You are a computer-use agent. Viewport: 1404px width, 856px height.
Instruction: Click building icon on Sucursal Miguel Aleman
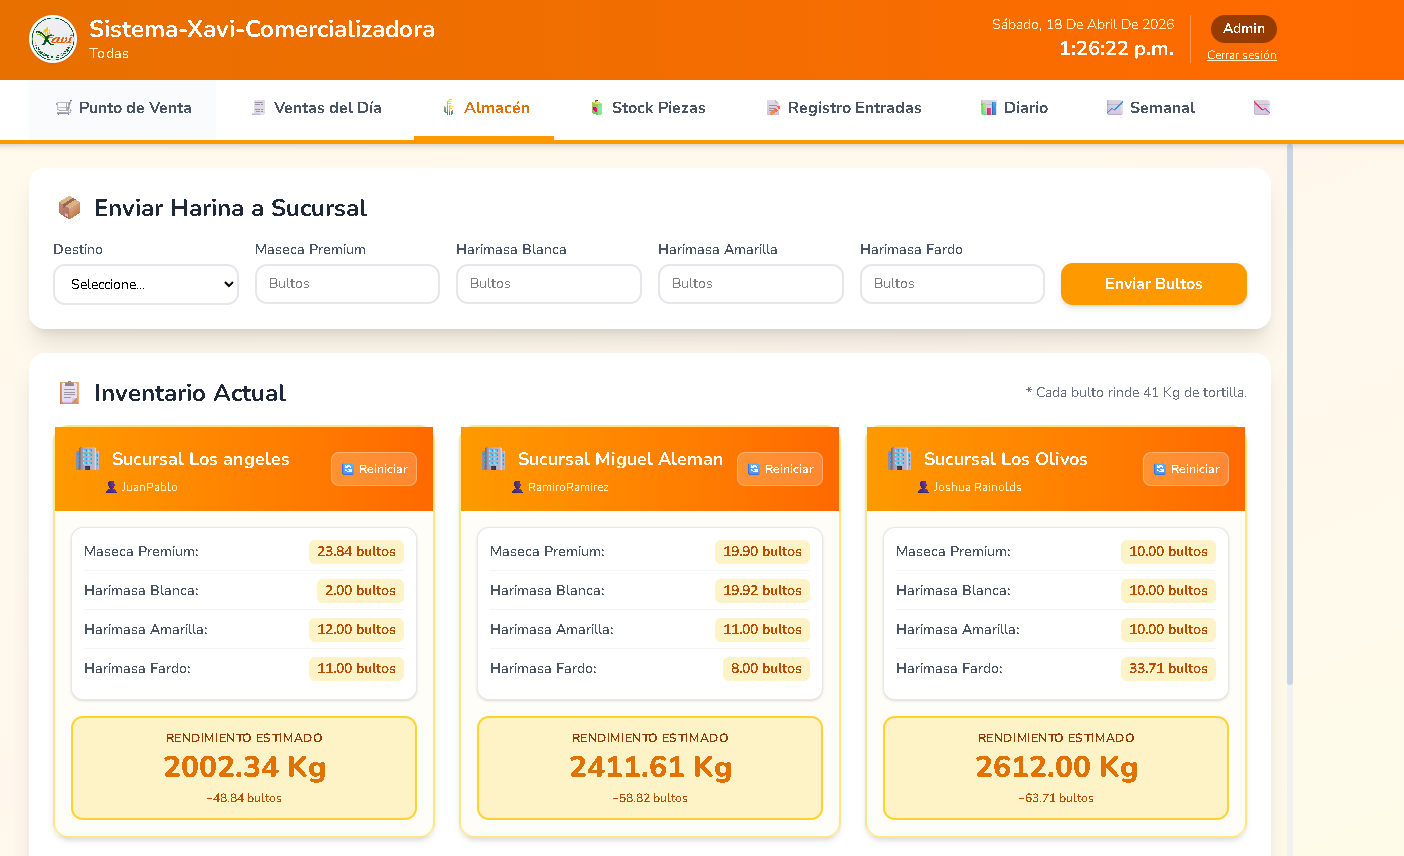pyautogui.click(x=493, y=459)
